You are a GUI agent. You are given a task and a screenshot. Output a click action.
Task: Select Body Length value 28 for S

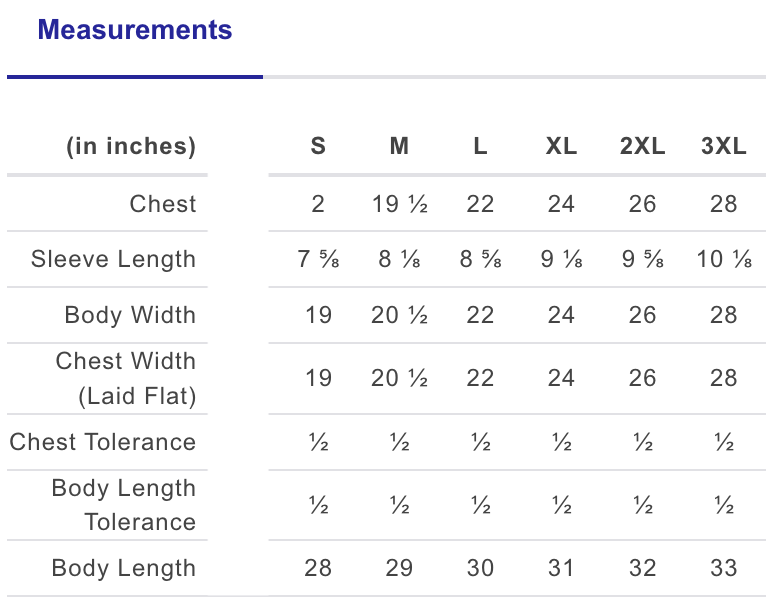click(318, 568)
